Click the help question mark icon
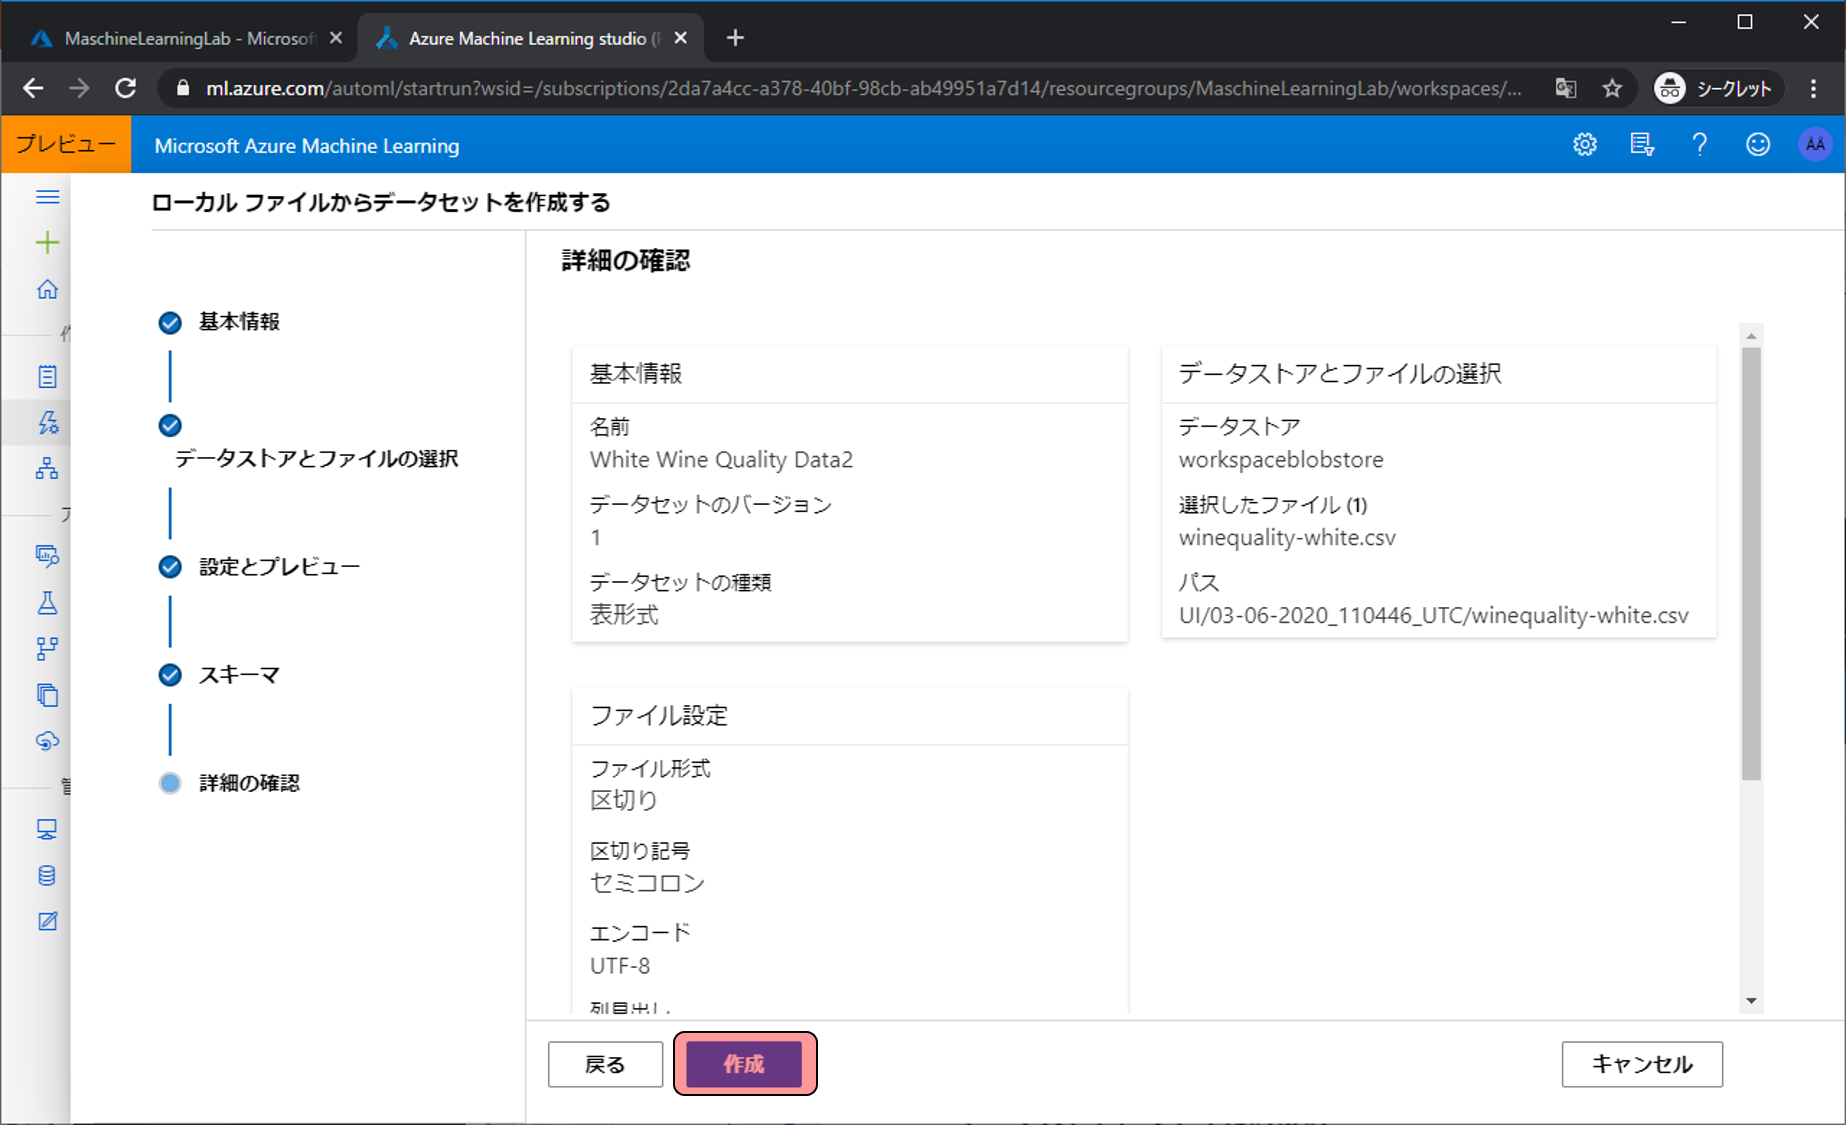The width and height of the screenshot is (1846, 1125). [1699, 145]
